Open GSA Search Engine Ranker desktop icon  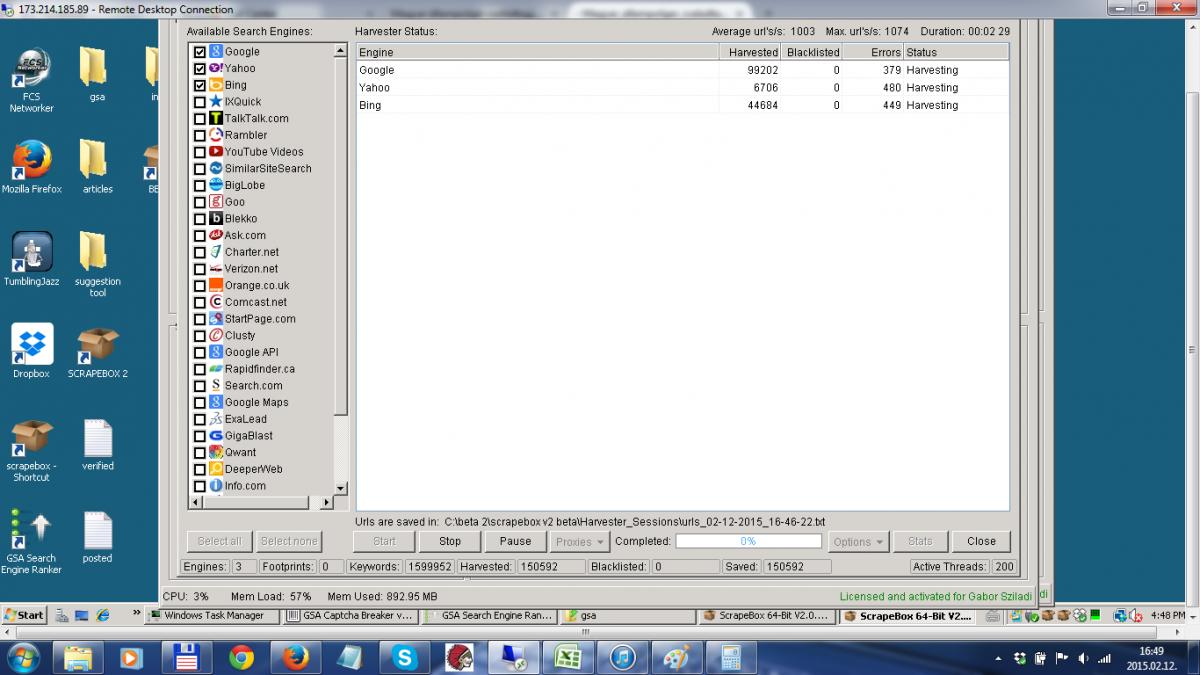[31, 541]
